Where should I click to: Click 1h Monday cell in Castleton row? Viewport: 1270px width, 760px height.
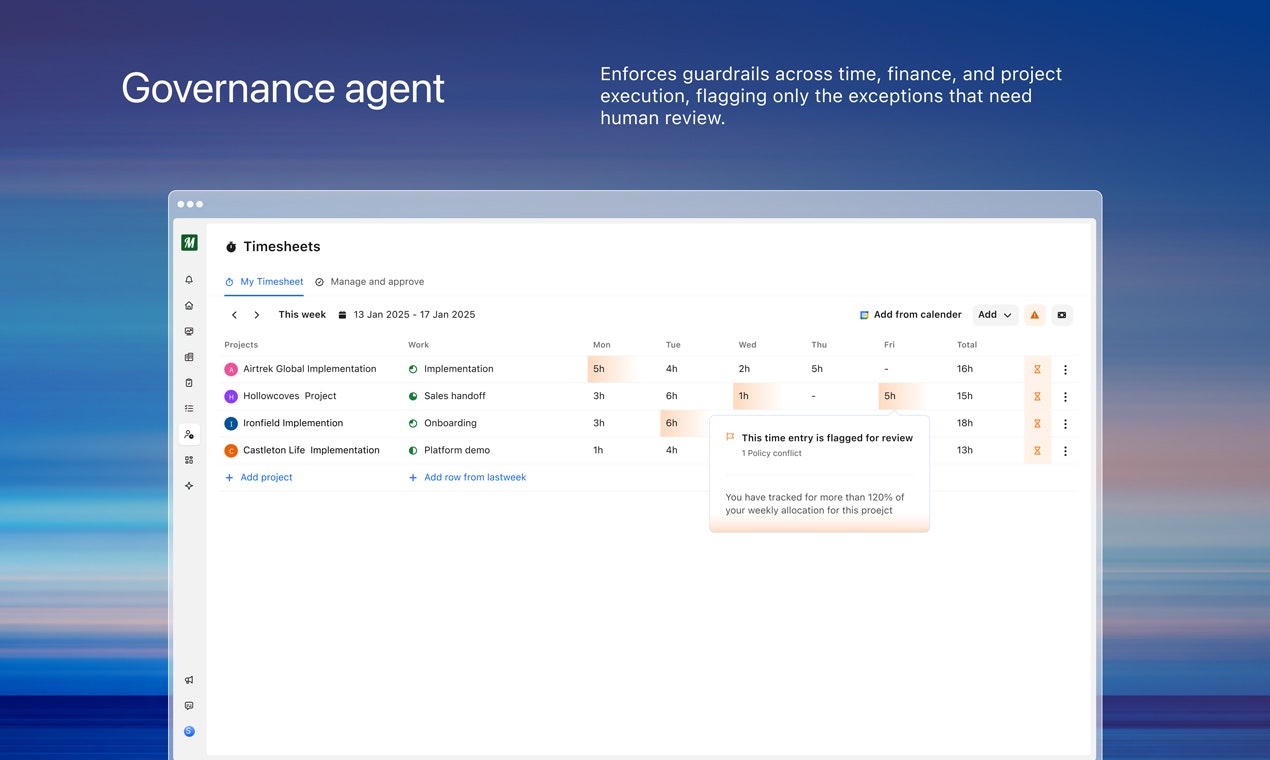tap(598, 450)
